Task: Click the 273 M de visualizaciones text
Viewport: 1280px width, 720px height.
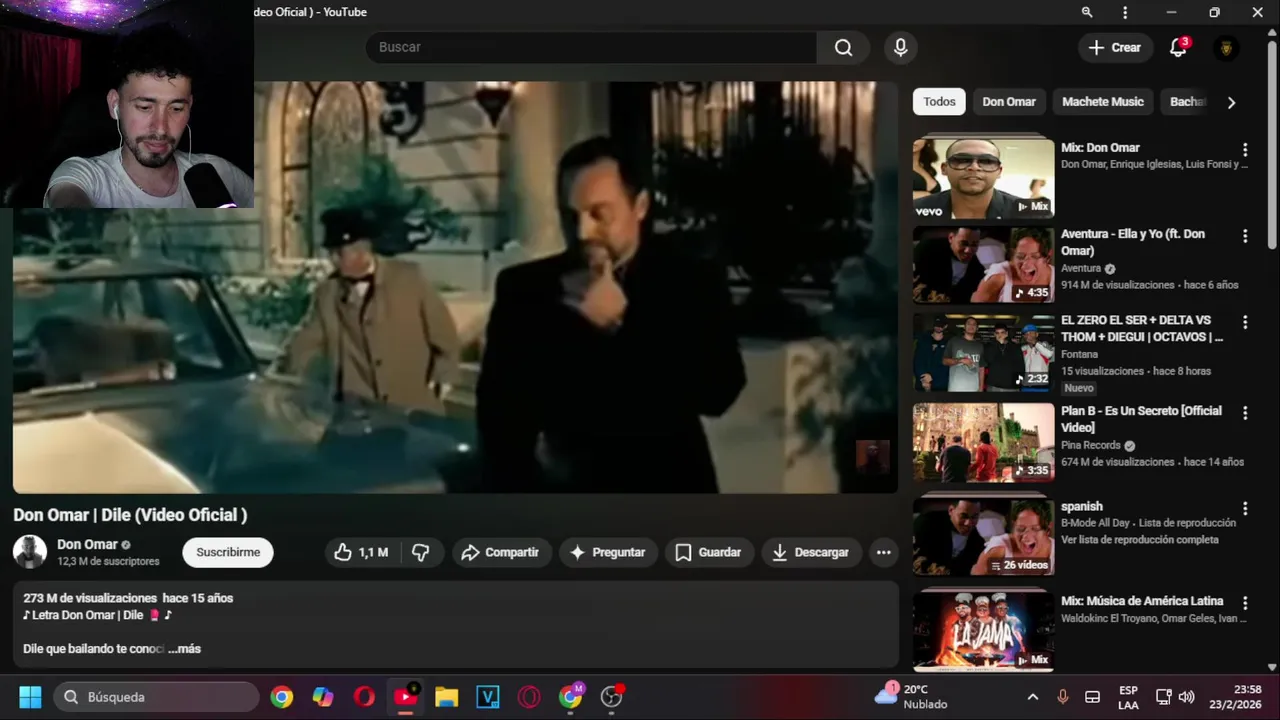Action: (x=90, y=598)
